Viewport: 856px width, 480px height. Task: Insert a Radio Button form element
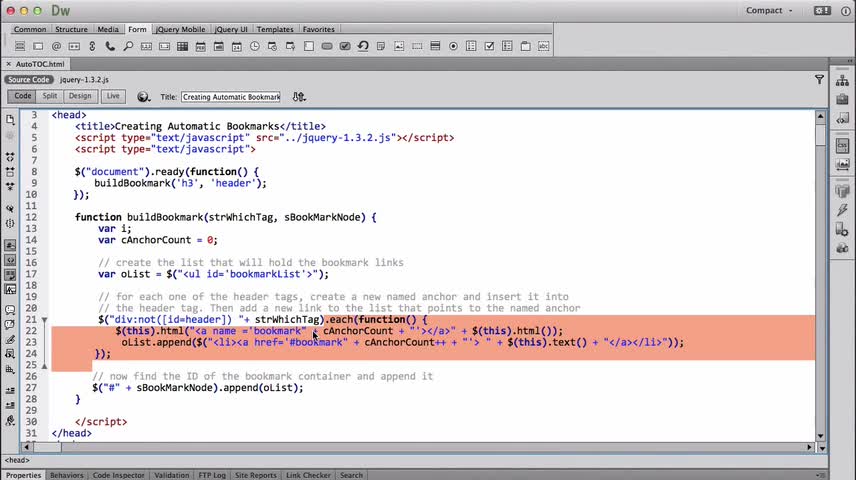pyautogui.click(x=453, y=46)
